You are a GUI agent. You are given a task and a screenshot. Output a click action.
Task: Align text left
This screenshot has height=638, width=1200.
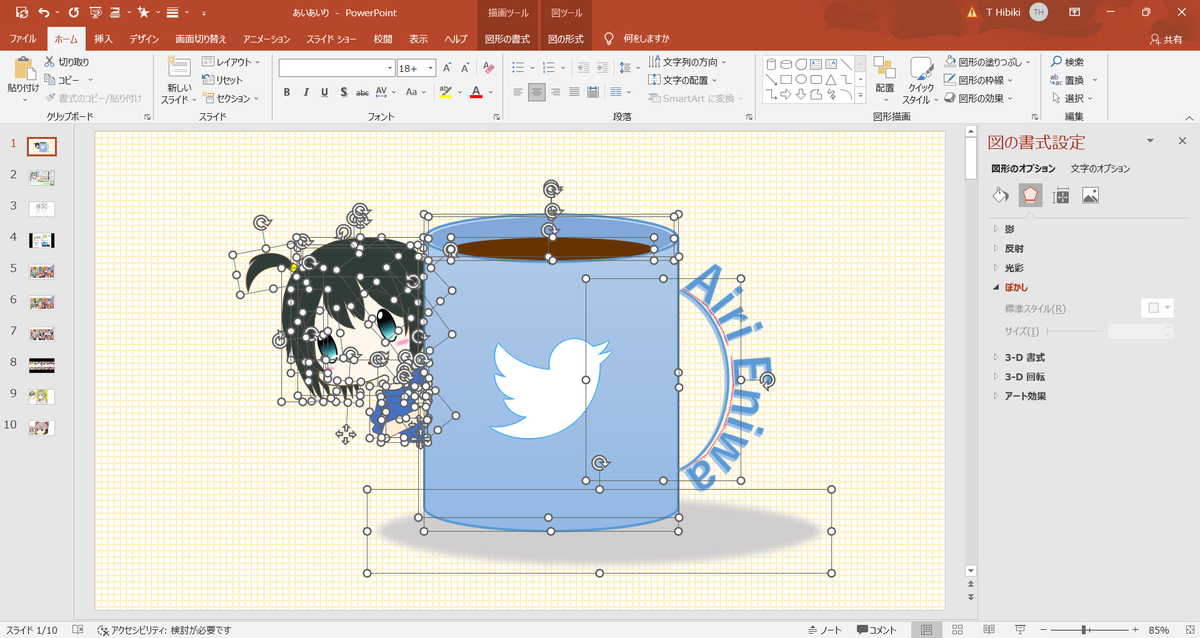(518, 91)
